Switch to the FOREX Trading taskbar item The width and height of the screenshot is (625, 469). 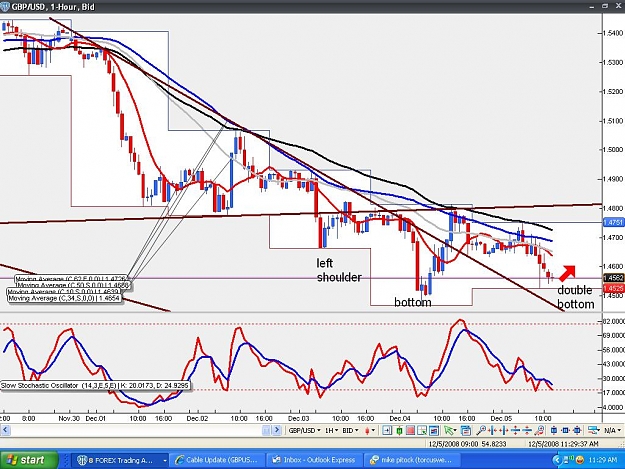point(122,460)
